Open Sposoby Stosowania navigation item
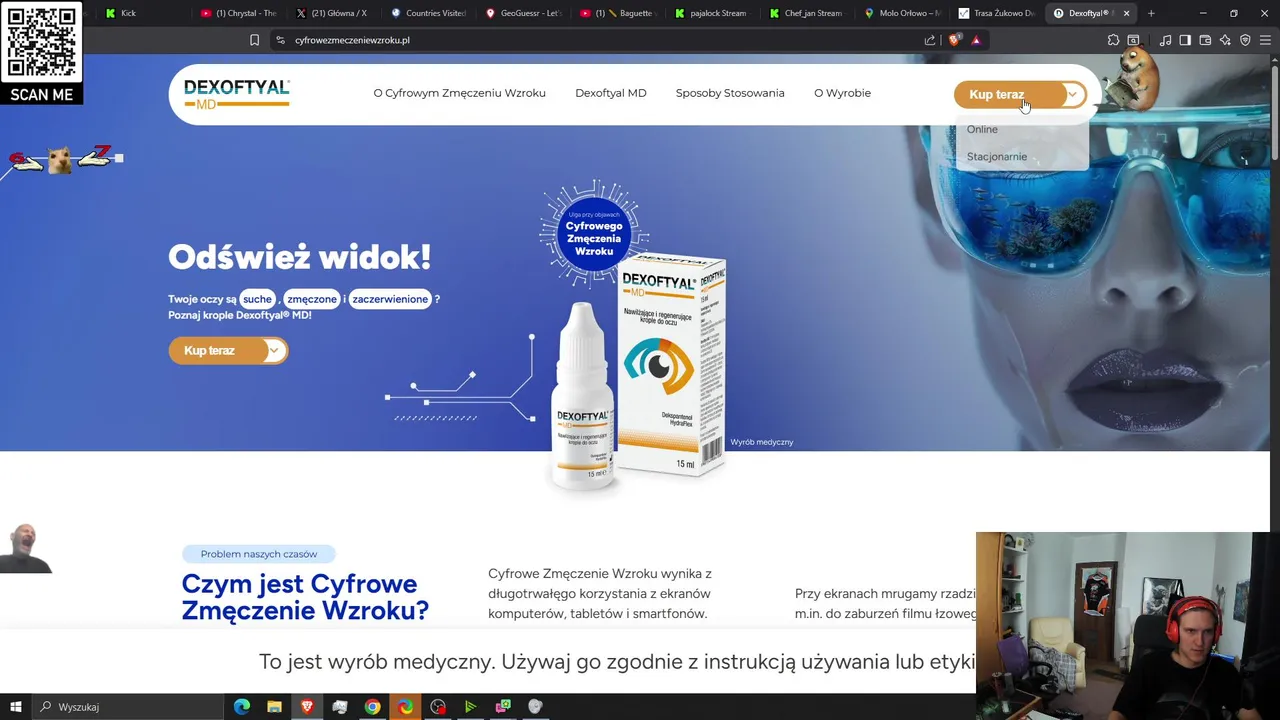Image resolution: width=1280 pixels, height=720 pixels. coord(730,93)
